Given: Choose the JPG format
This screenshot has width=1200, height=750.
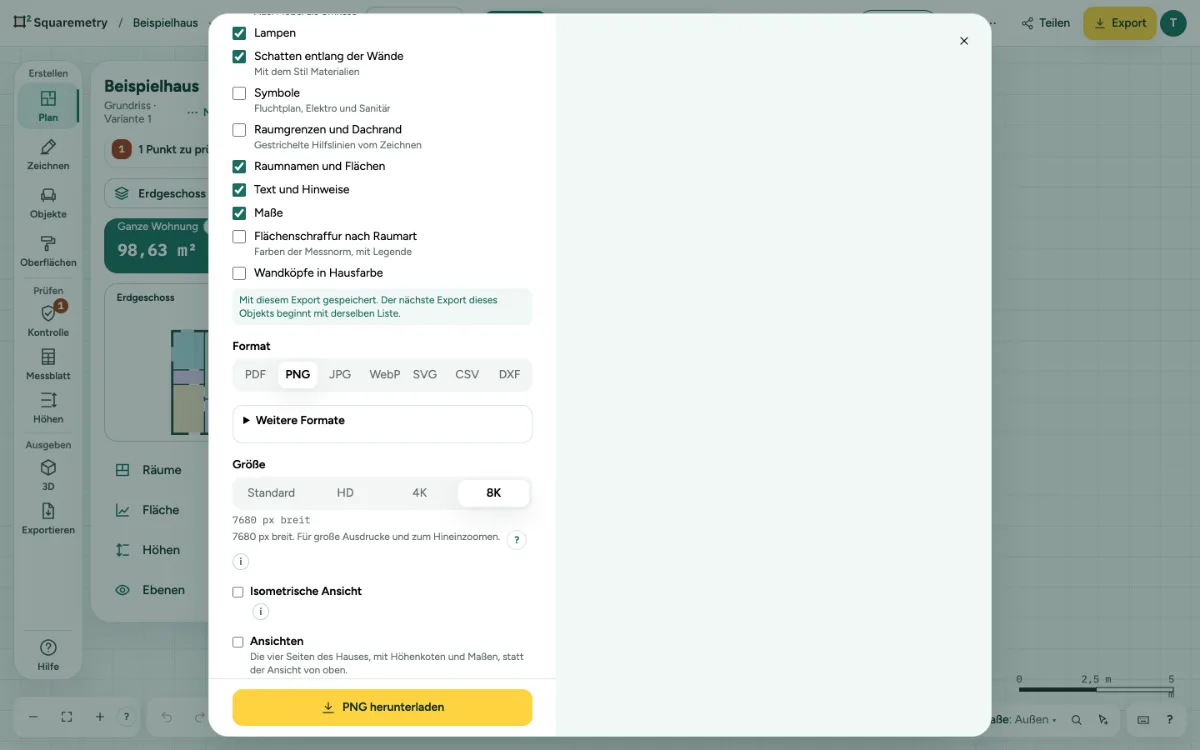Looking at the screenshot, I should pos(340,375).
